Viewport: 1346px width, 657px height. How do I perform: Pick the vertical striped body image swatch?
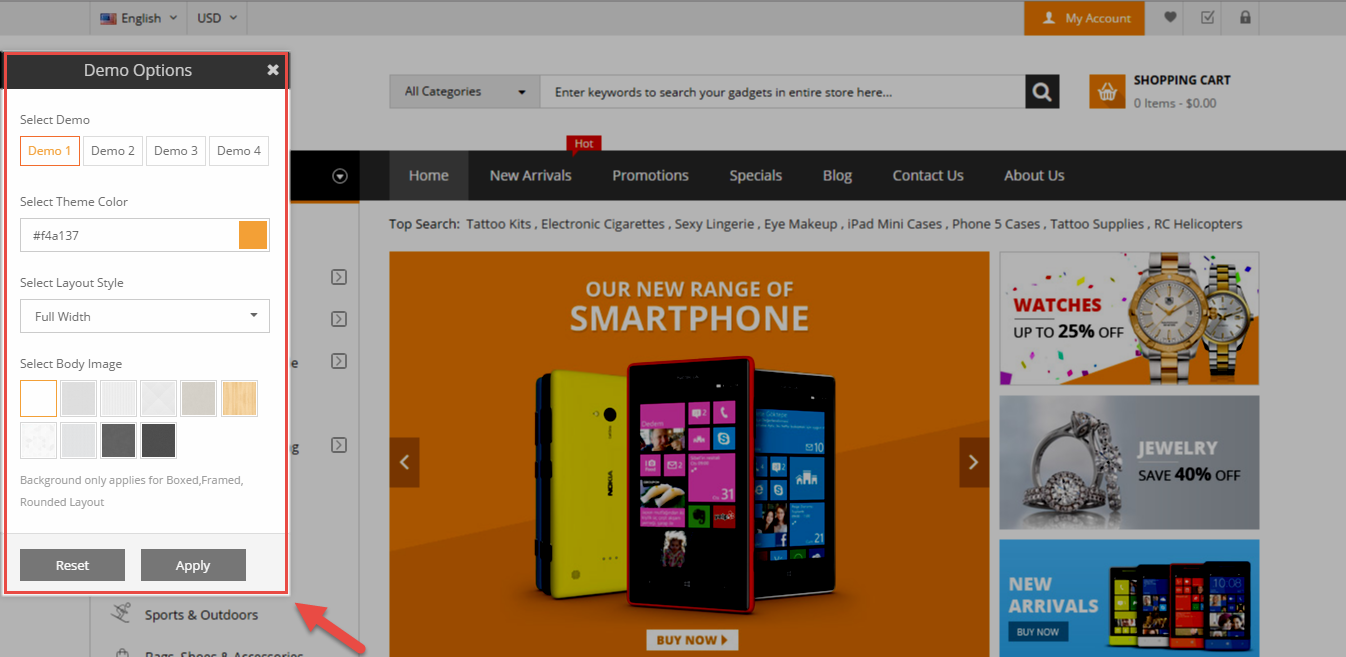coord(119,398)
